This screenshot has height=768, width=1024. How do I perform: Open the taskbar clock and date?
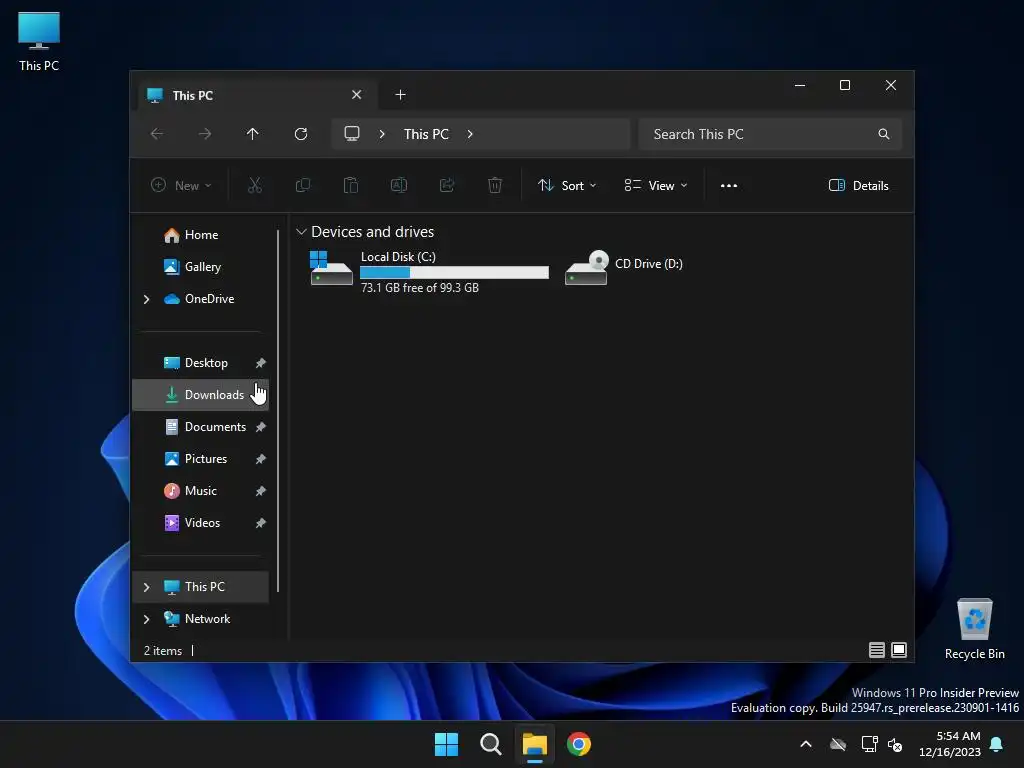[950, 744]
